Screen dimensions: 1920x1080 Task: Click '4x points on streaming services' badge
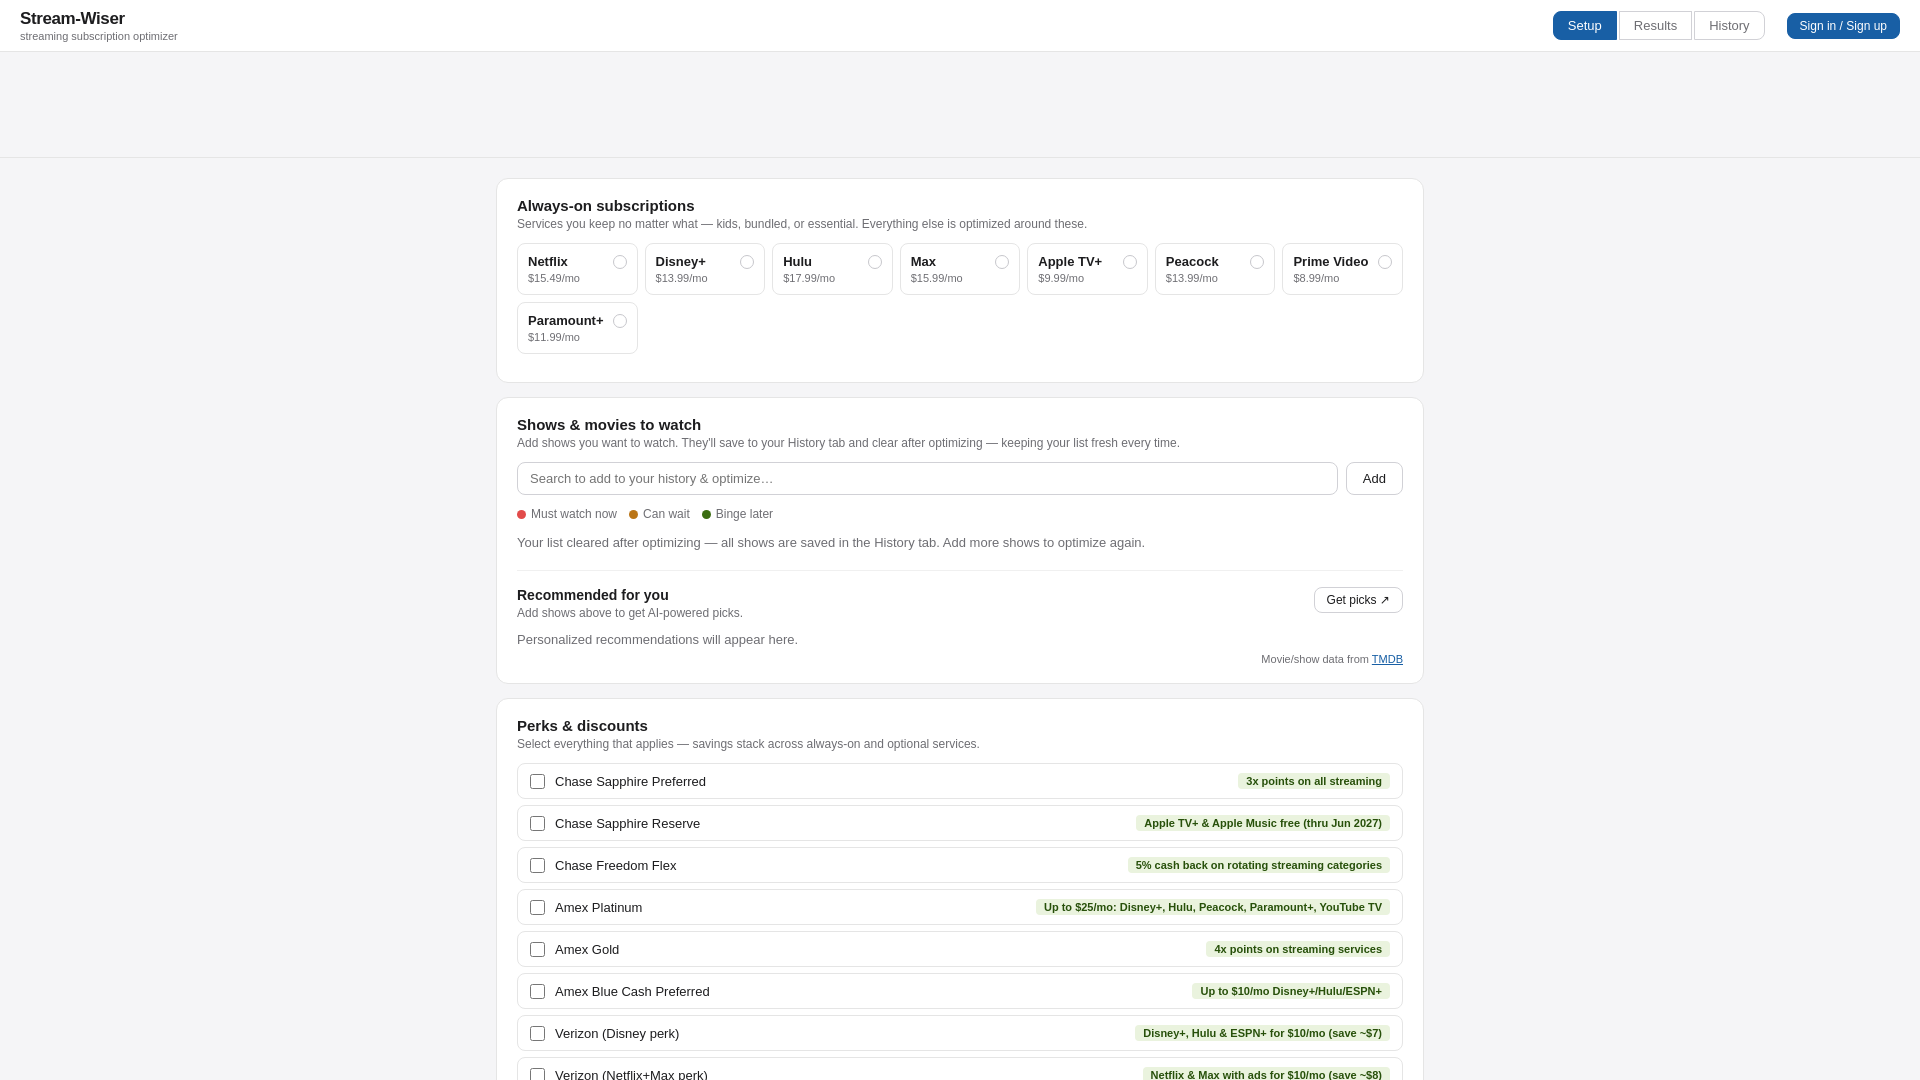pyautogui.click(x=1298, y=950)
